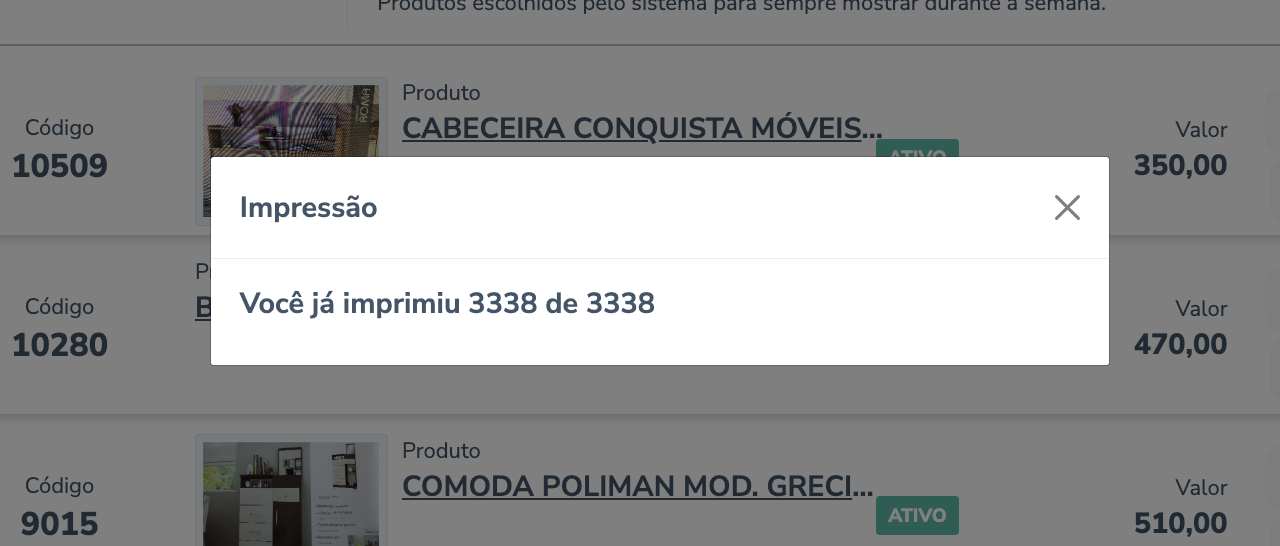Select product code 10509
Viewport: 1280px width, 546px height.
point(60,166)
